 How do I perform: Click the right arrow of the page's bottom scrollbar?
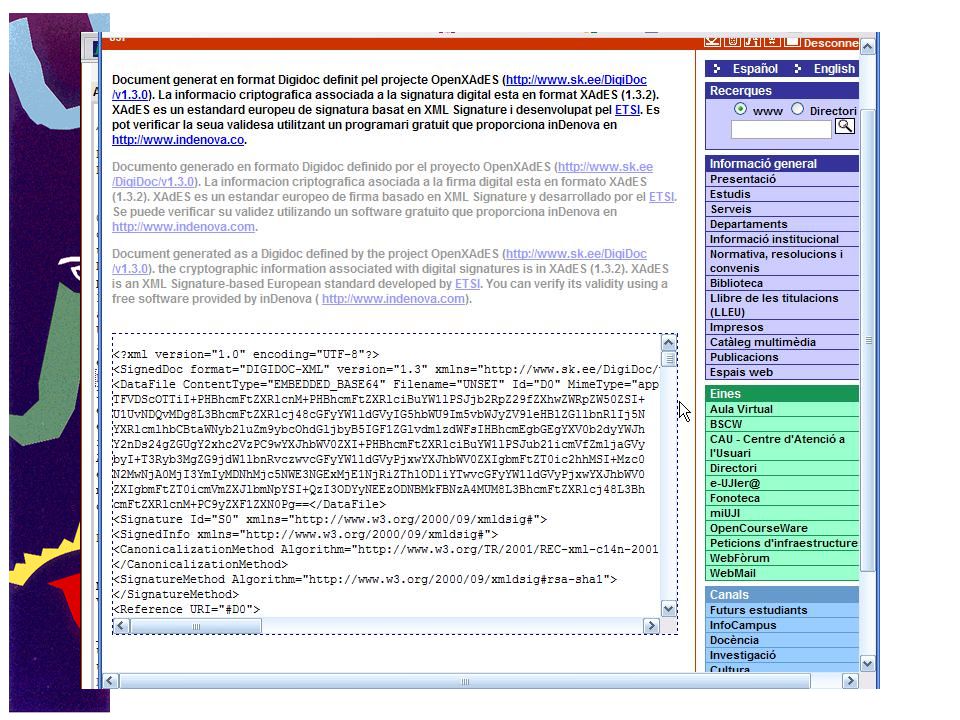[850, 681]
